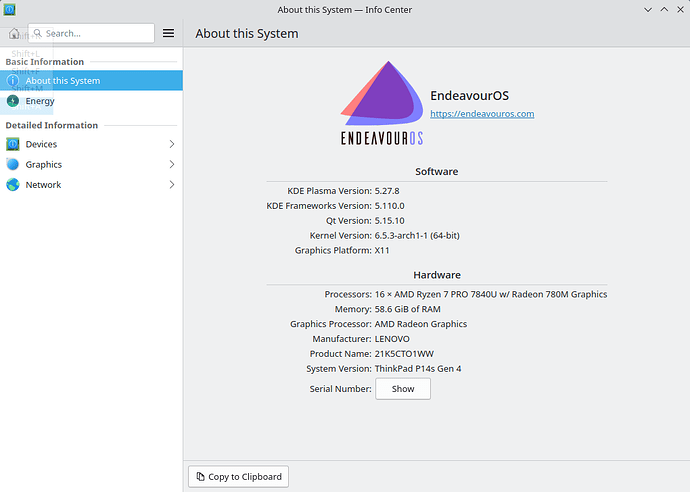Click Product Name value 21K5CTO1WW
Viewport: 690px width, 492px height.
tap(404, 354)
